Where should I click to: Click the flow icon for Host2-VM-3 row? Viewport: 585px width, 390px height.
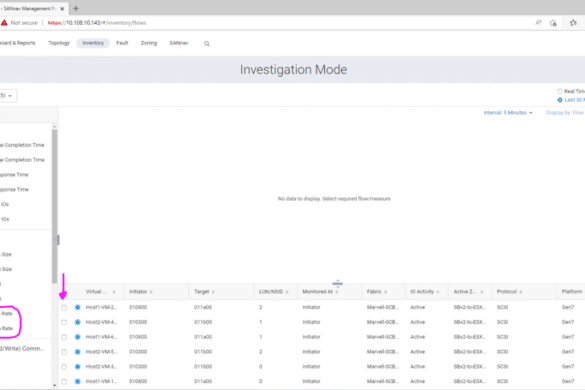pos(78,366)
